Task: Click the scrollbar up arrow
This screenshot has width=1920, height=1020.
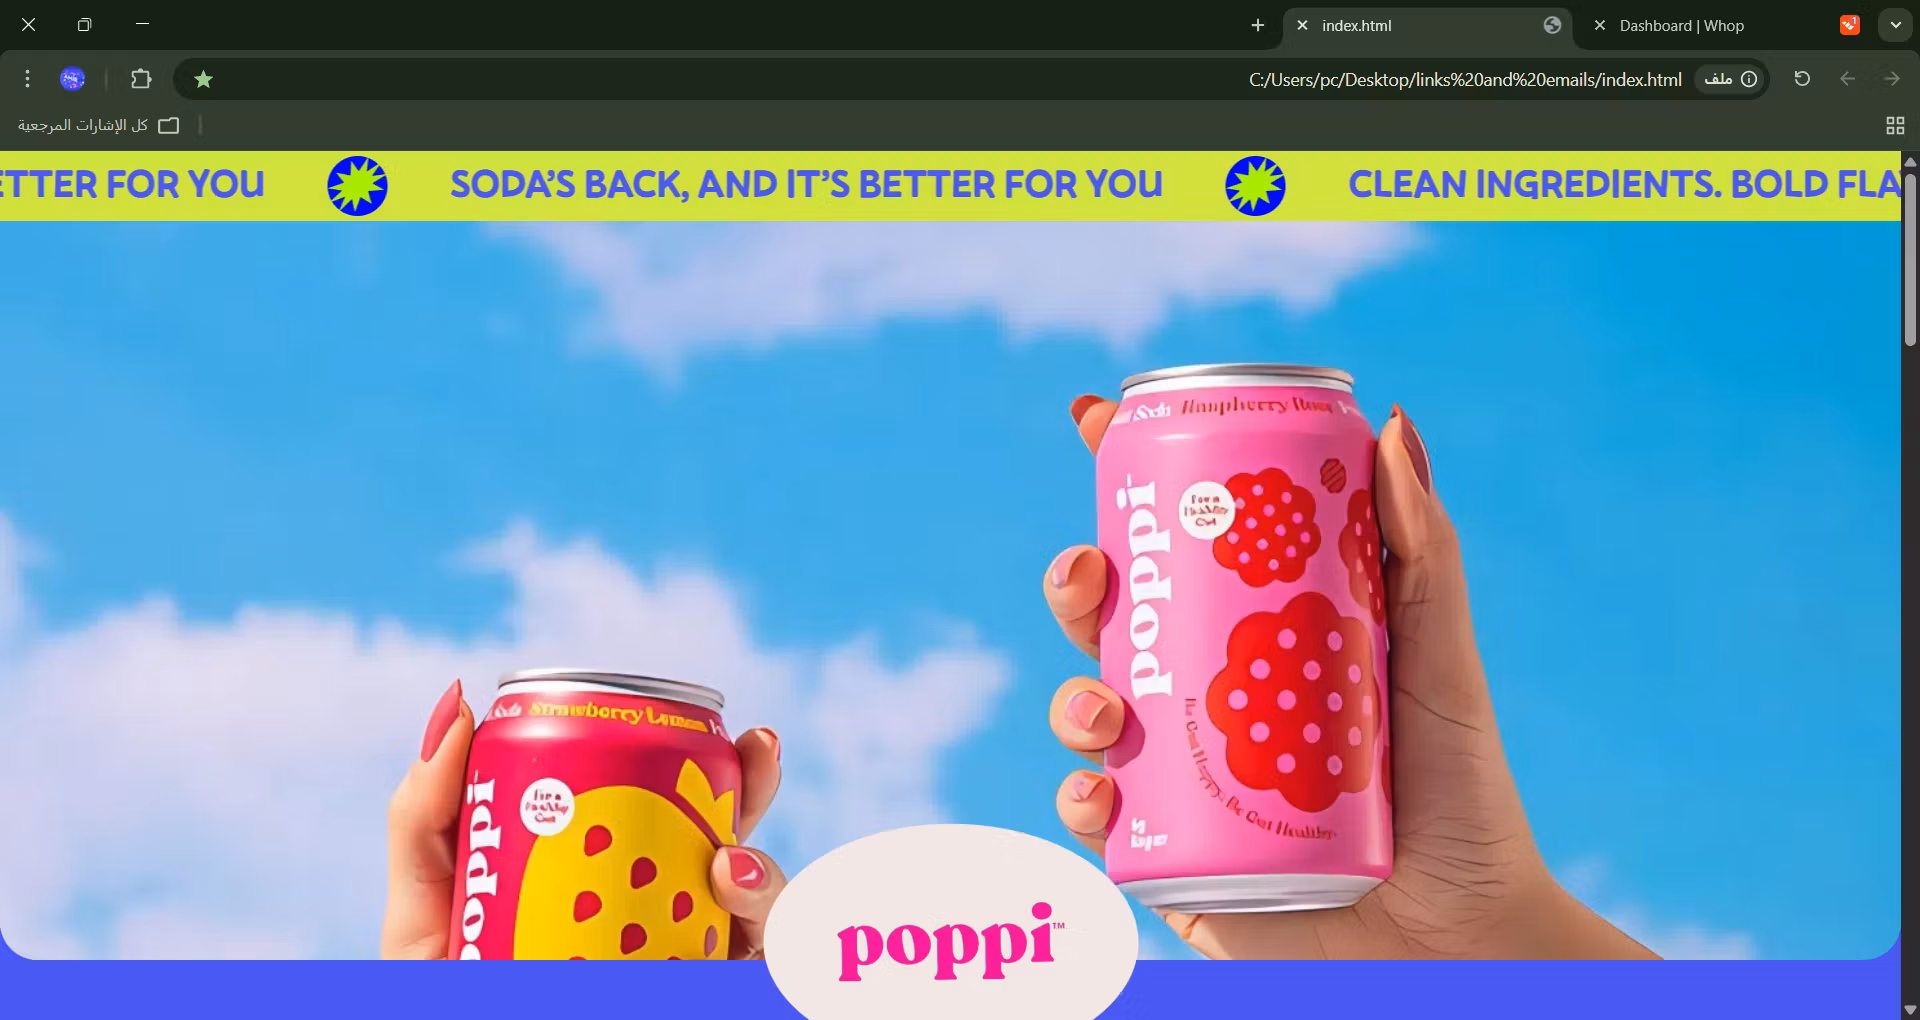Action: click(1910, 161)
